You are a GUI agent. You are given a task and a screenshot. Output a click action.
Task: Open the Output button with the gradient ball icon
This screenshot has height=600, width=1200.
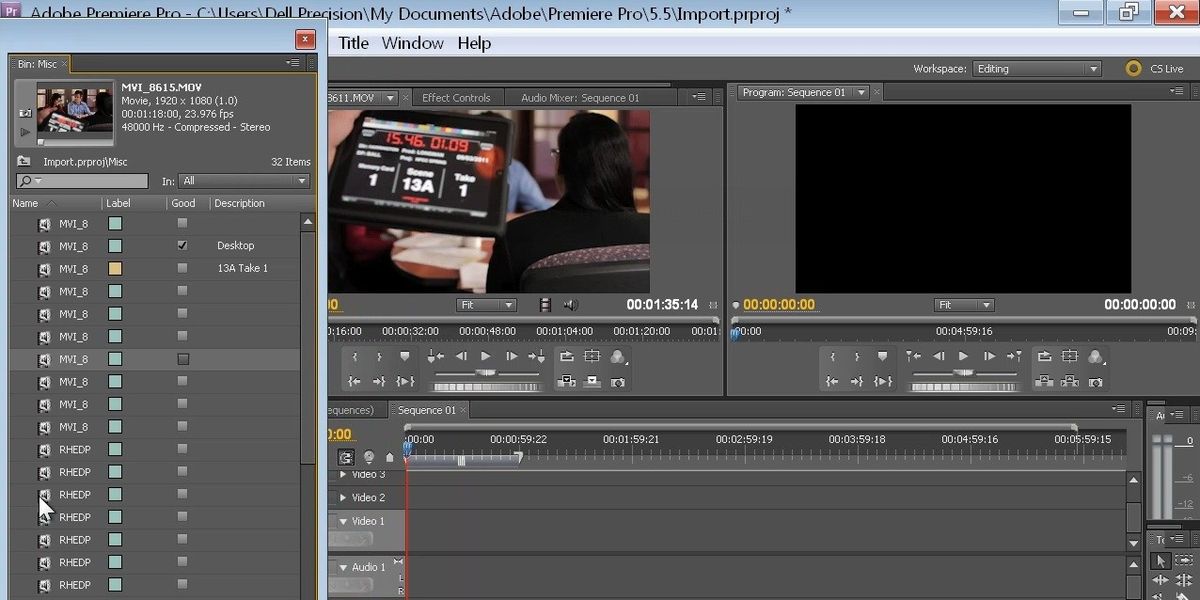(618, 357)
